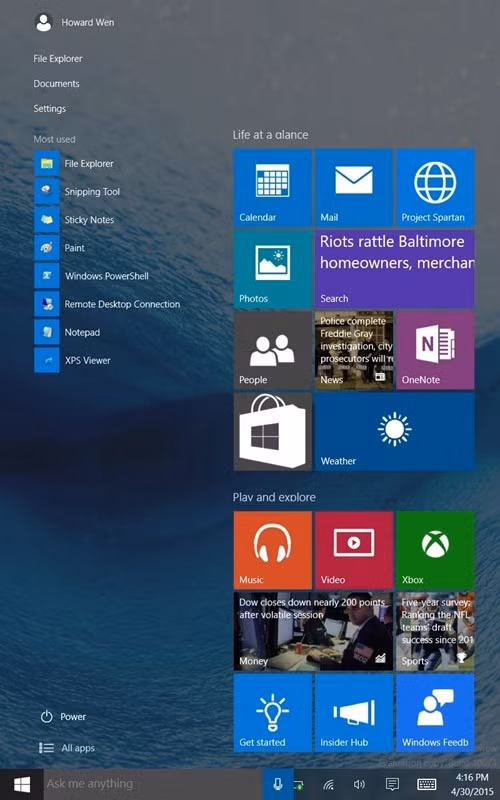Open the Insider Hub tile
Screen dimensions: 500x800
[x=354, y=713]
